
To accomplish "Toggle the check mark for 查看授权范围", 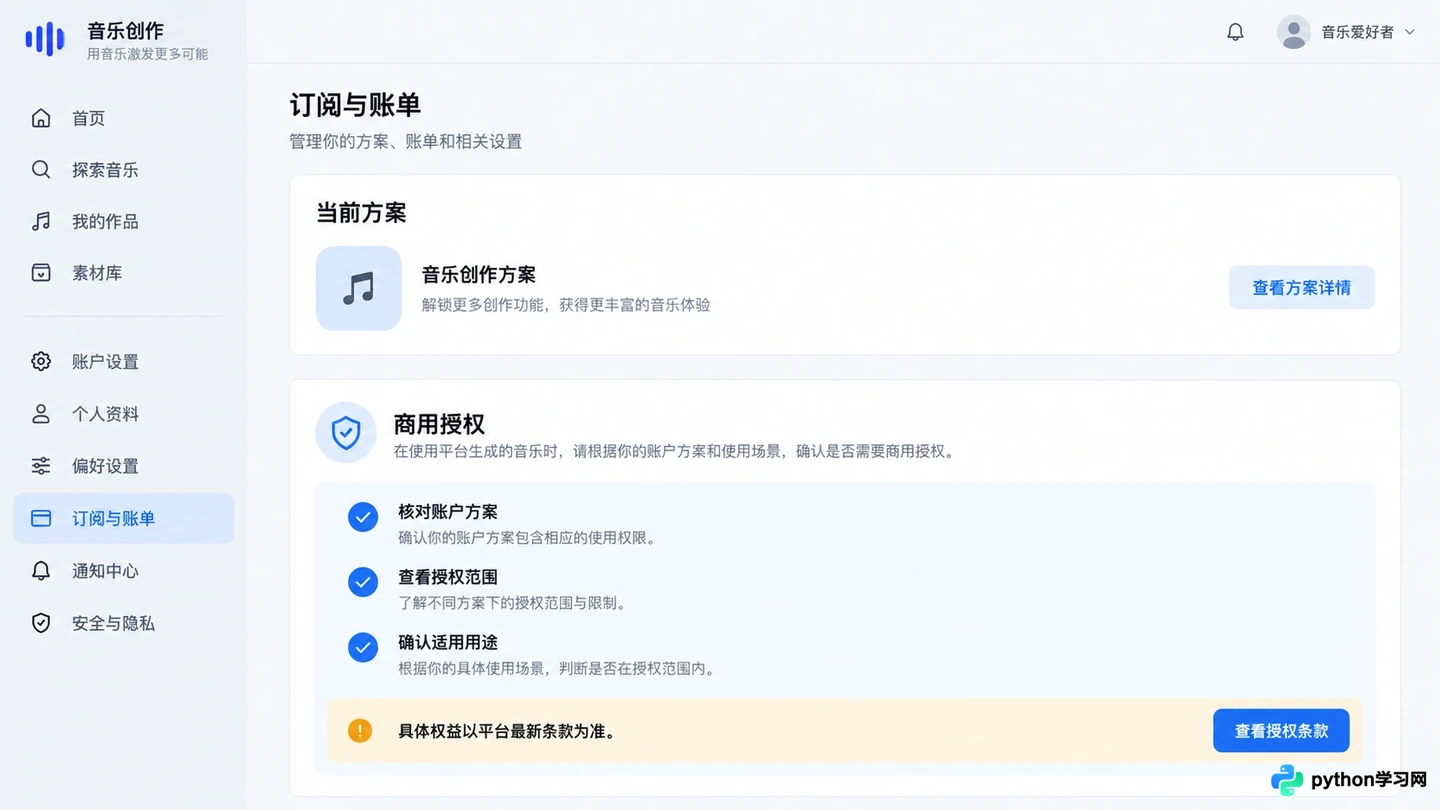I will coord(363,582).
